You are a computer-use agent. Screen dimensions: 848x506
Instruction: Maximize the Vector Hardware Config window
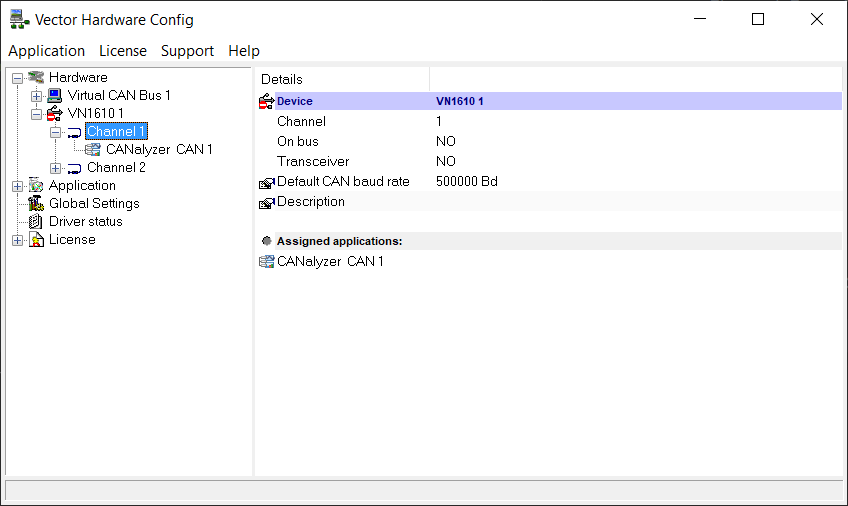[758, 19]
